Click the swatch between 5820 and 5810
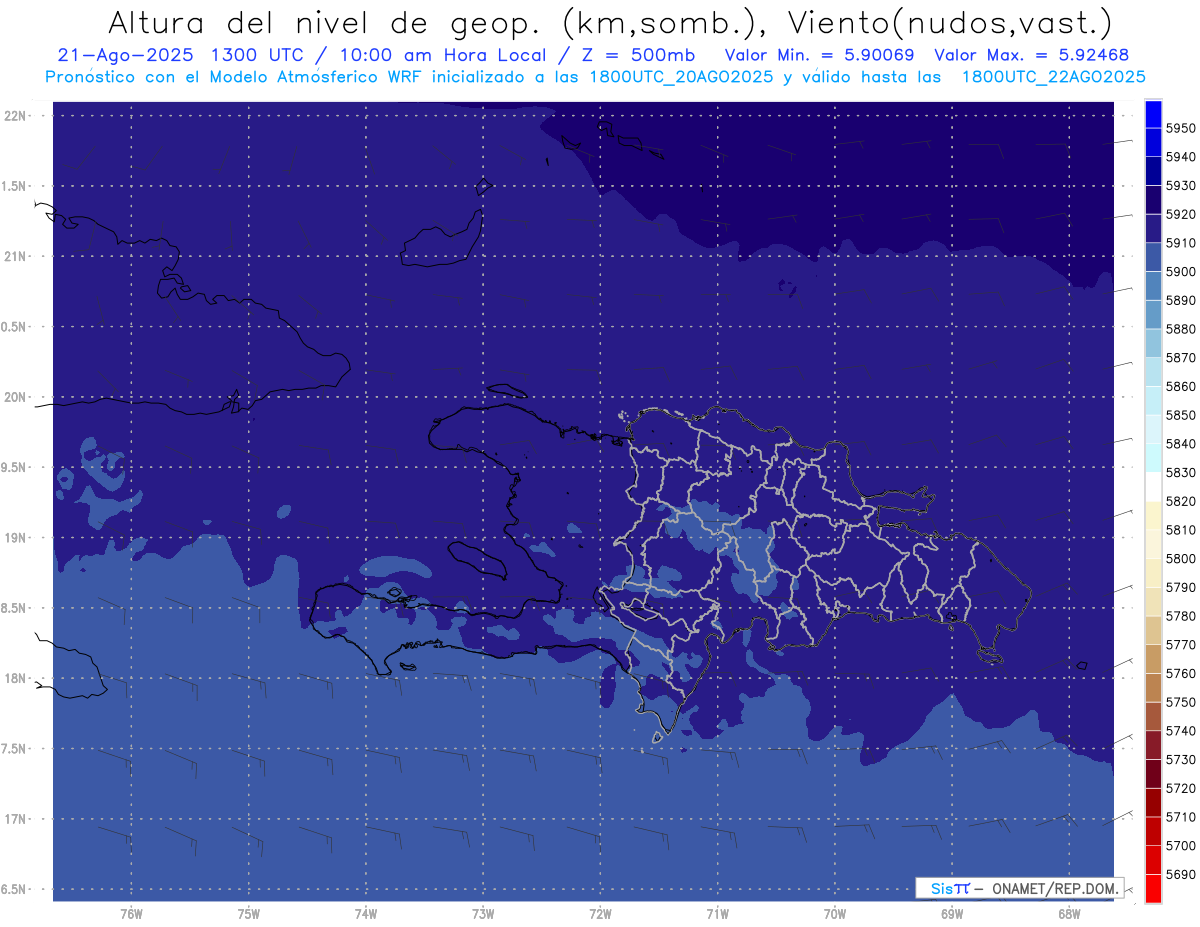 point(1153,515)
